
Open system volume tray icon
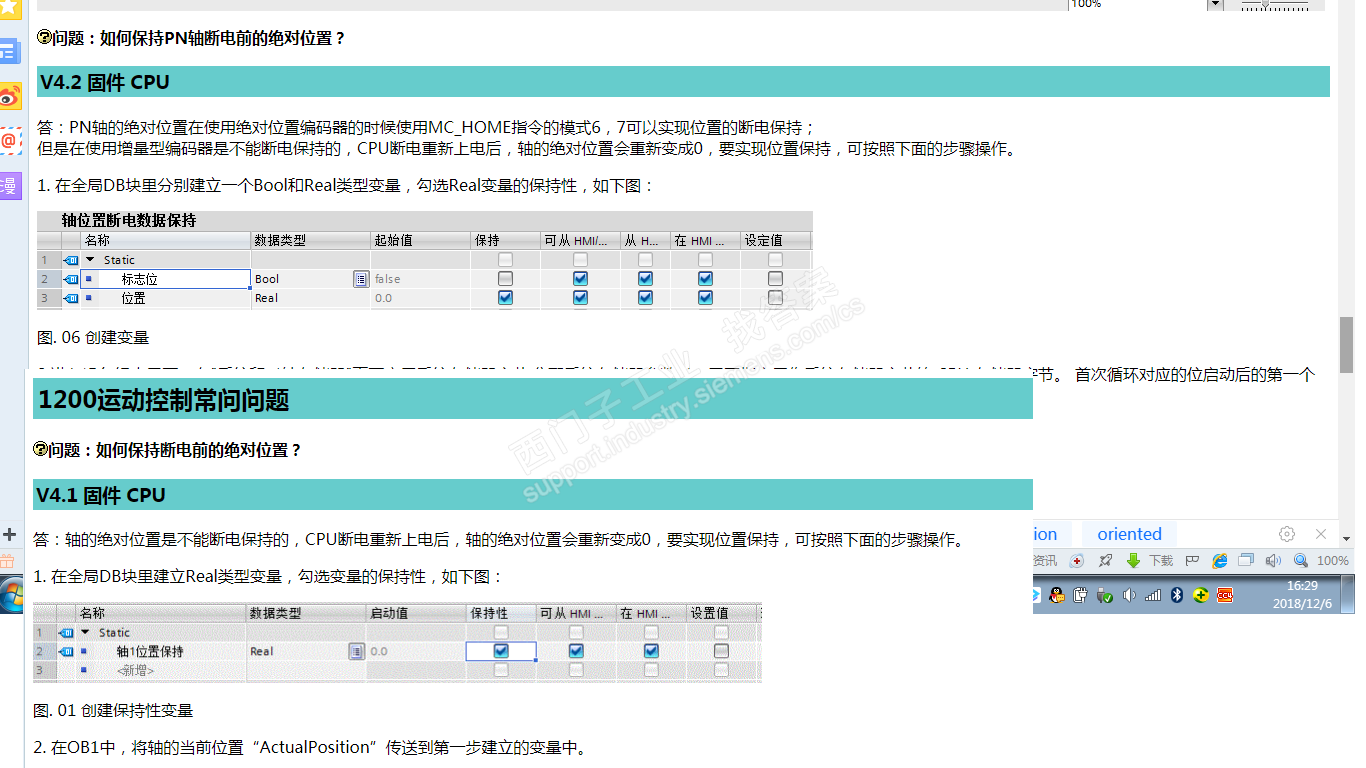pyautogui.click(x=1129, y=595)
